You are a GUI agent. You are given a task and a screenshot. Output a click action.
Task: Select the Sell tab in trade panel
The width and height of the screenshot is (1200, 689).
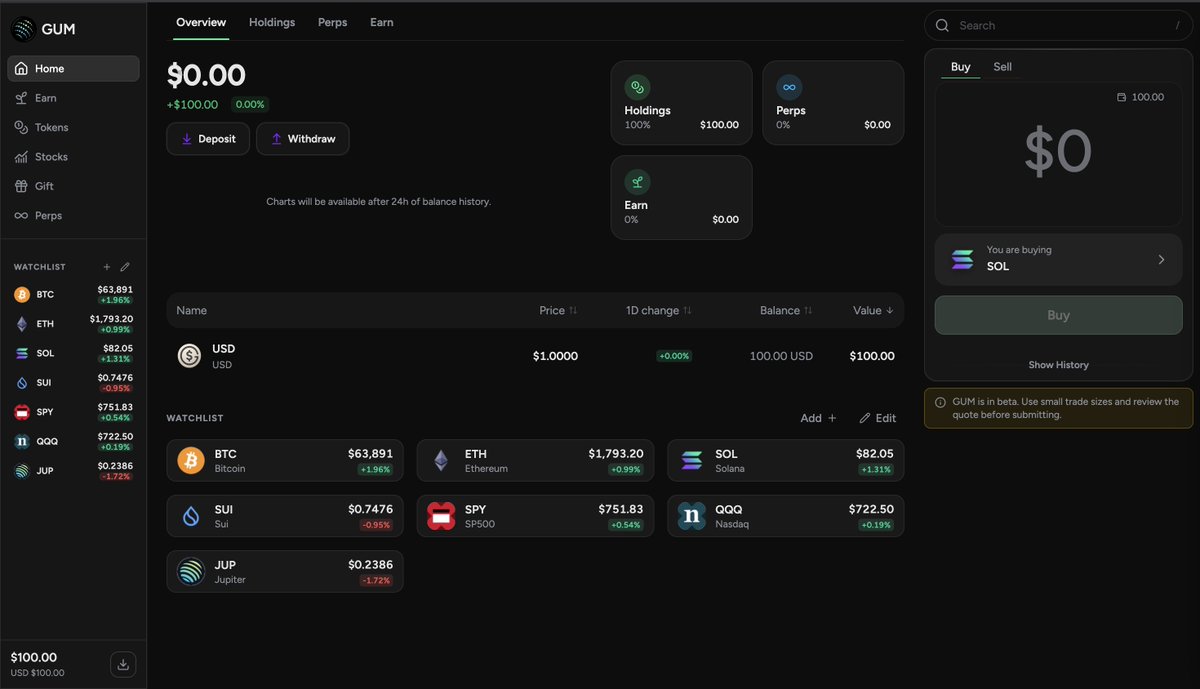[1002, 67]
